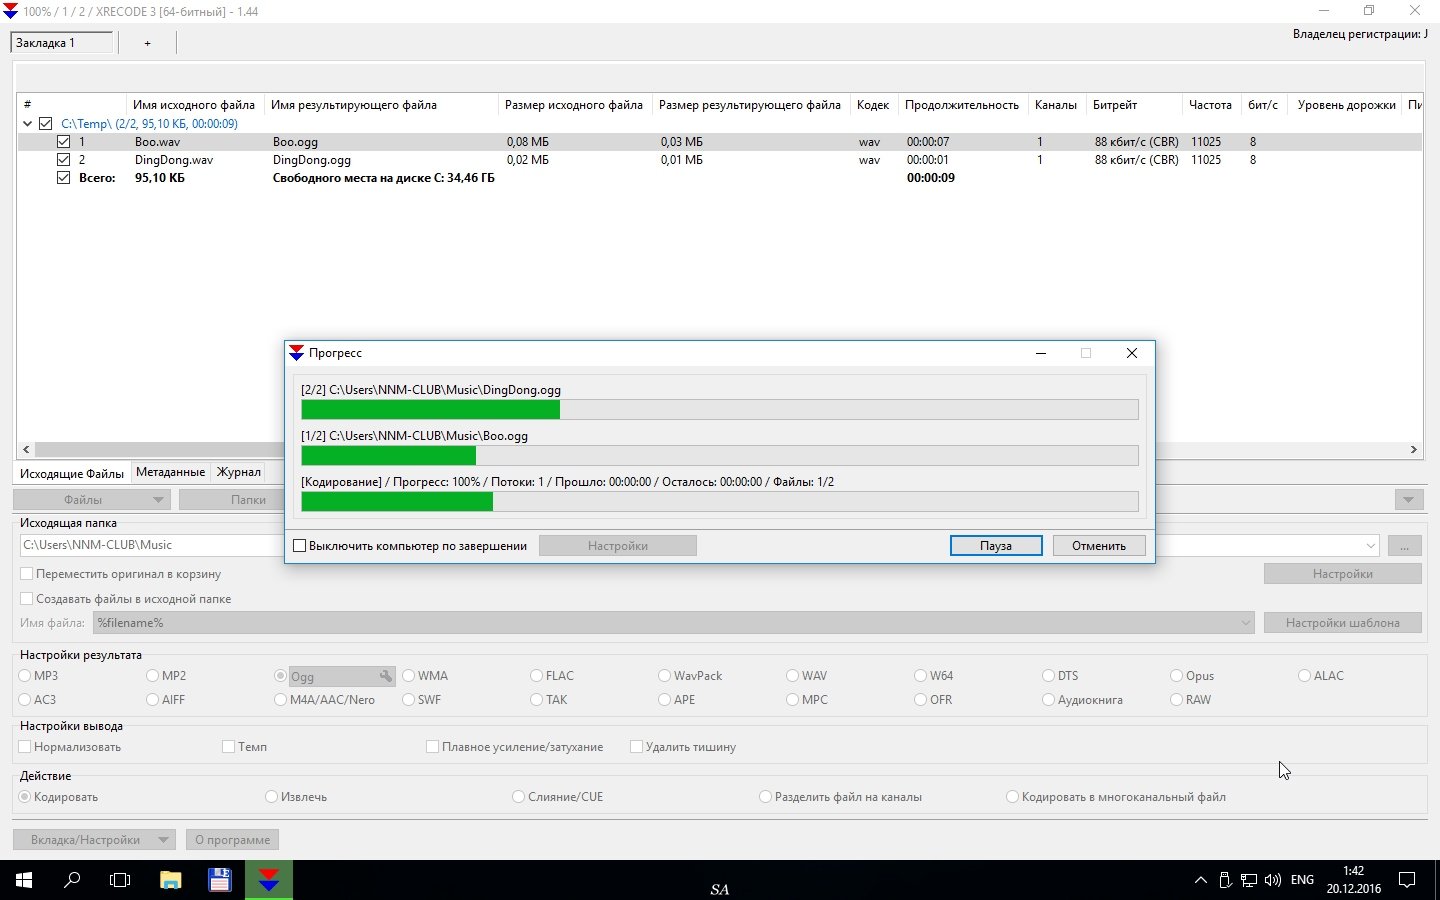Uncheck the DingDong.wav row checkbox
The height and width of the screenshot is (900, 1440).
pos(64,160)
